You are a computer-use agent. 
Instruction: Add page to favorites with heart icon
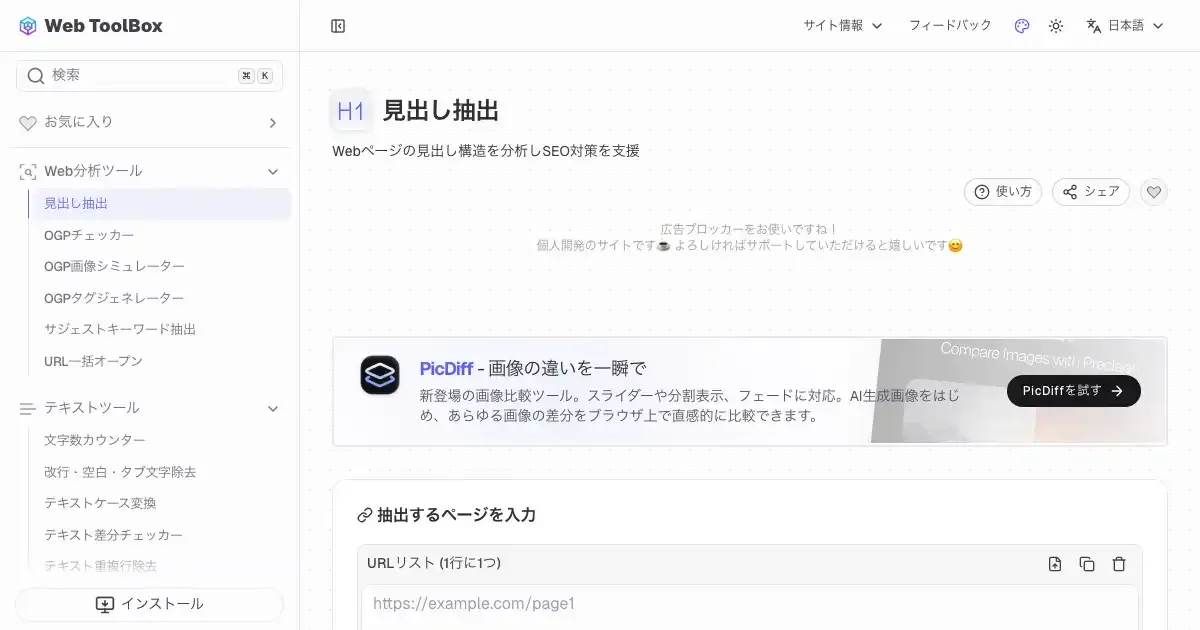1154,192
